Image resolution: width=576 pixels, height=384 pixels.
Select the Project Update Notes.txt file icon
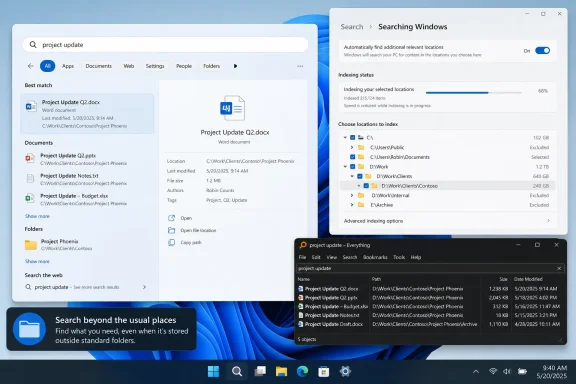click(x=30, y=179)
